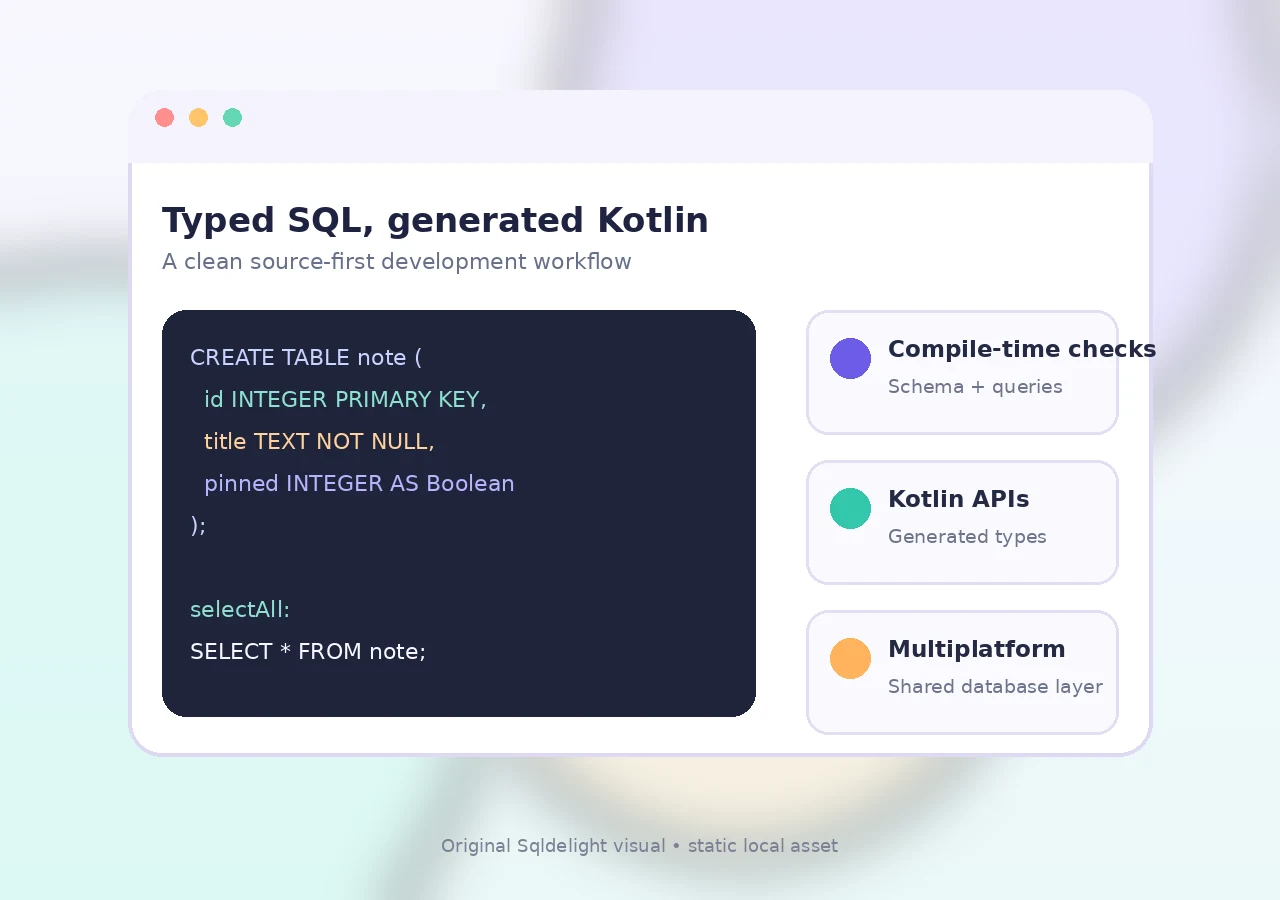
Task: Click the 'pinned INTEGER AS Boolean' code line
Action: [x=359, y=484]
